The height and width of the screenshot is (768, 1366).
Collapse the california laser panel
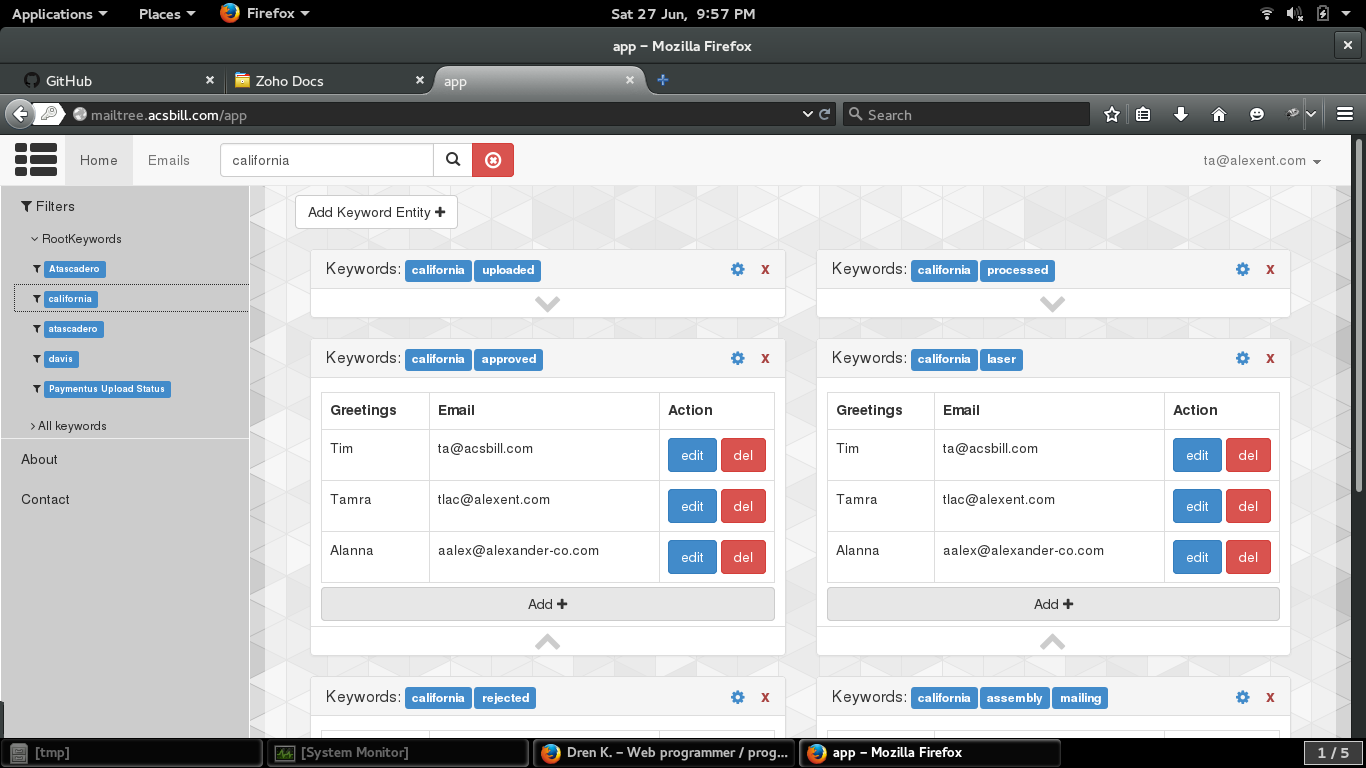pyautogui.click(x=1052, y=642)
